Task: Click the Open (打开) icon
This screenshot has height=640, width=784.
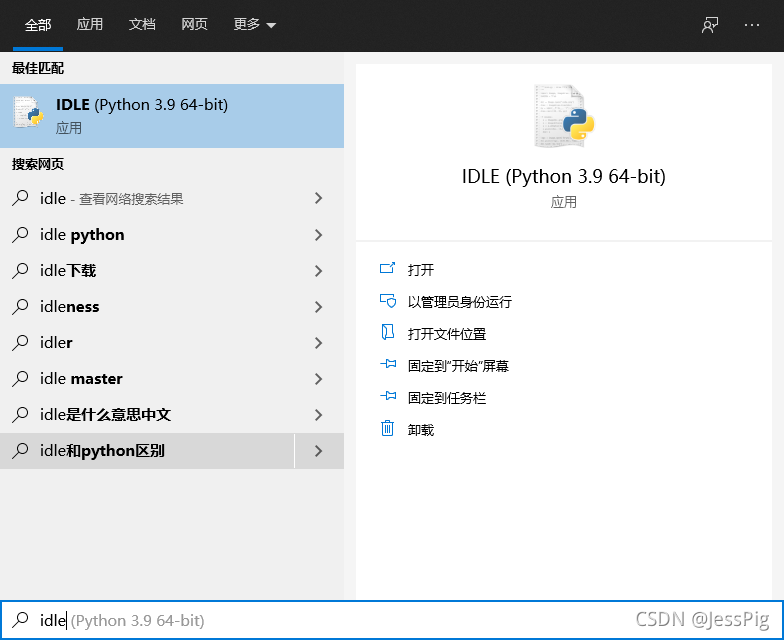Action: tap(388, 269)
